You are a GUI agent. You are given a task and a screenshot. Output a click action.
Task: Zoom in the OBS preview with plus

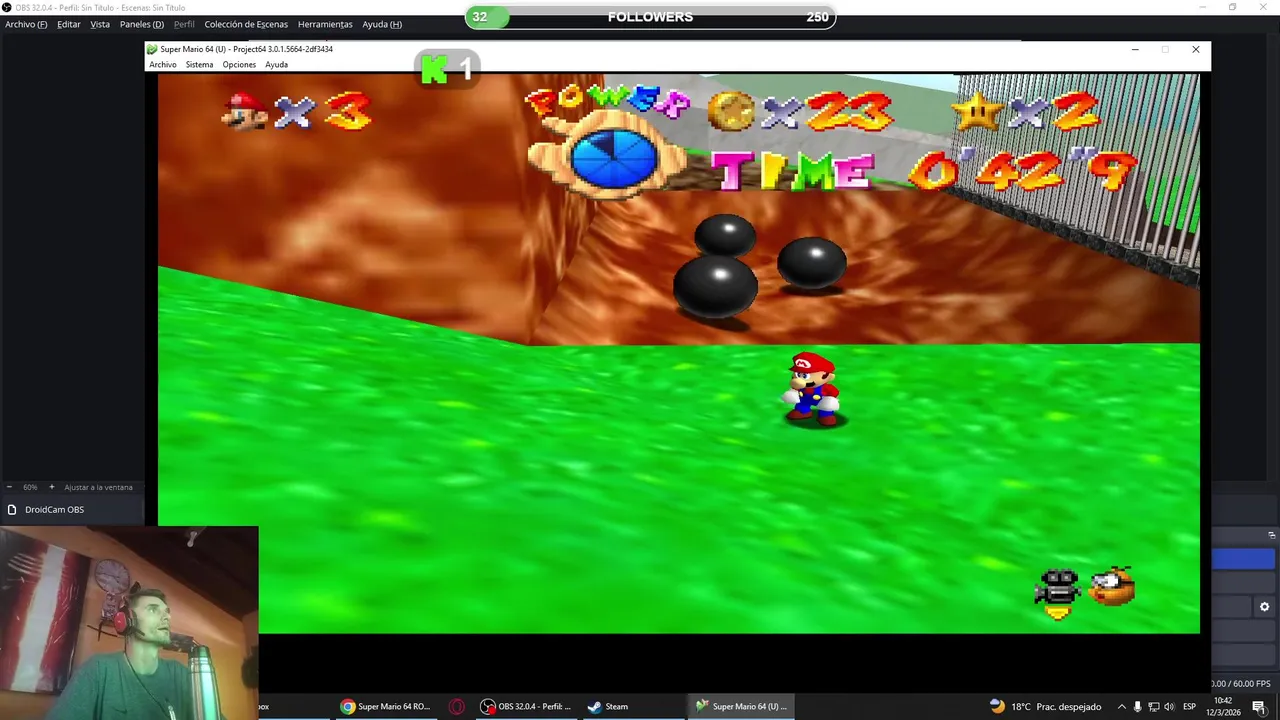52,487
